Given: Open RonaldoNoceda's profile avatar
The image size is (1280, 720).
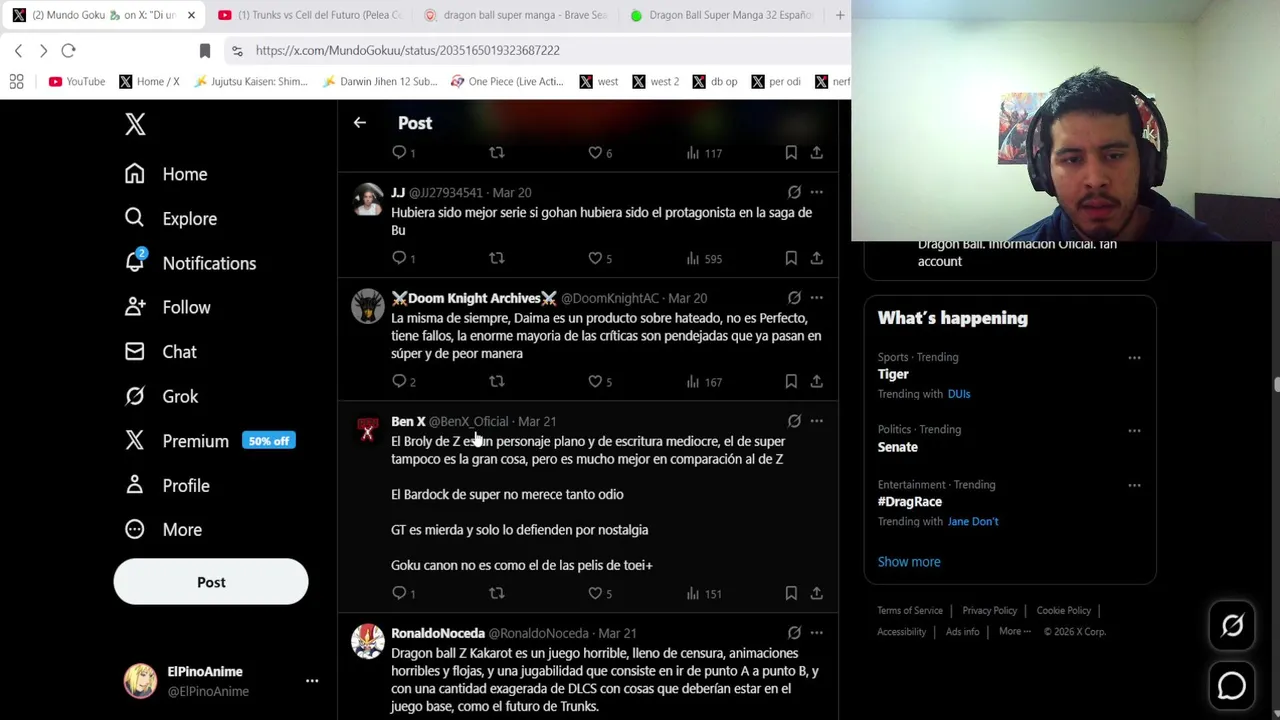Looking at the screenshot, I should tap(368, 641).
